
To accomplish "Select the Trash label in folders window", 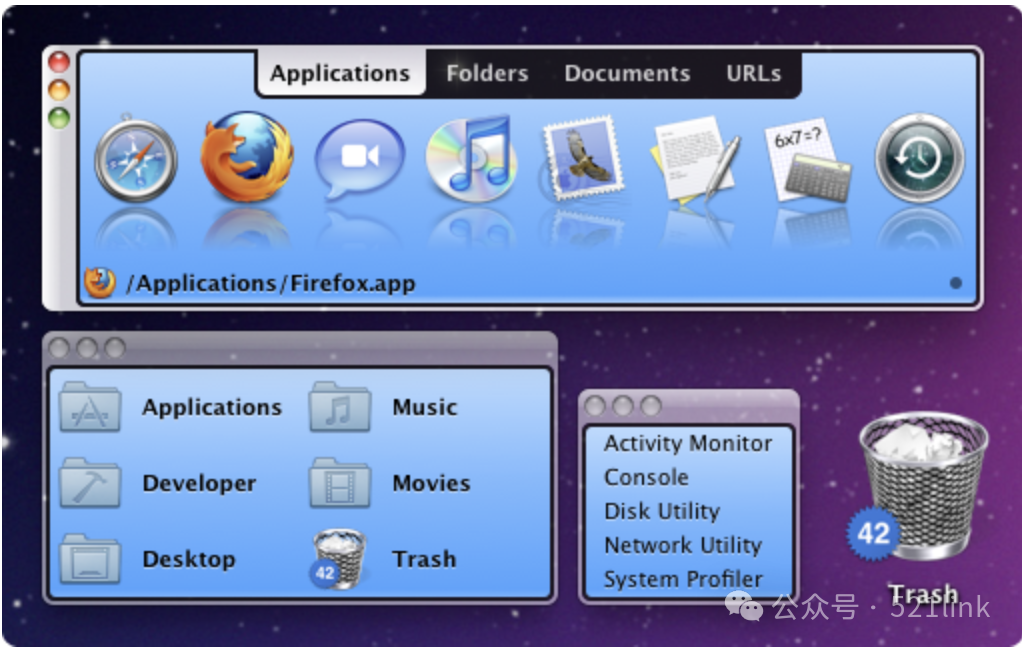I will [x=424, y=559].
